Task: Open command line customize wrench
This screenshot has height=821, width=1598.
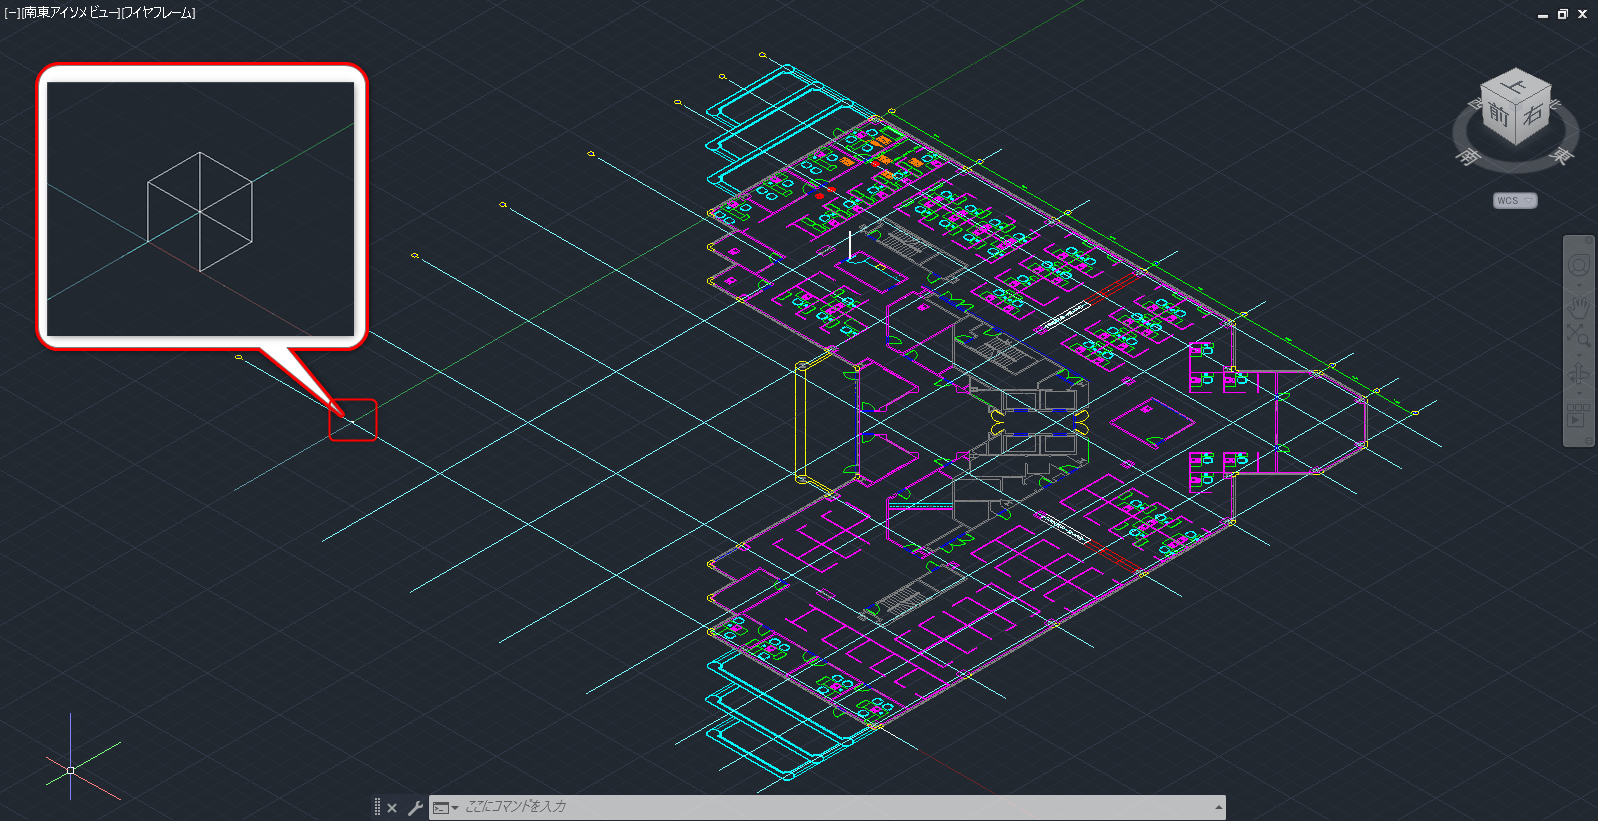Action: click(415, 808)
